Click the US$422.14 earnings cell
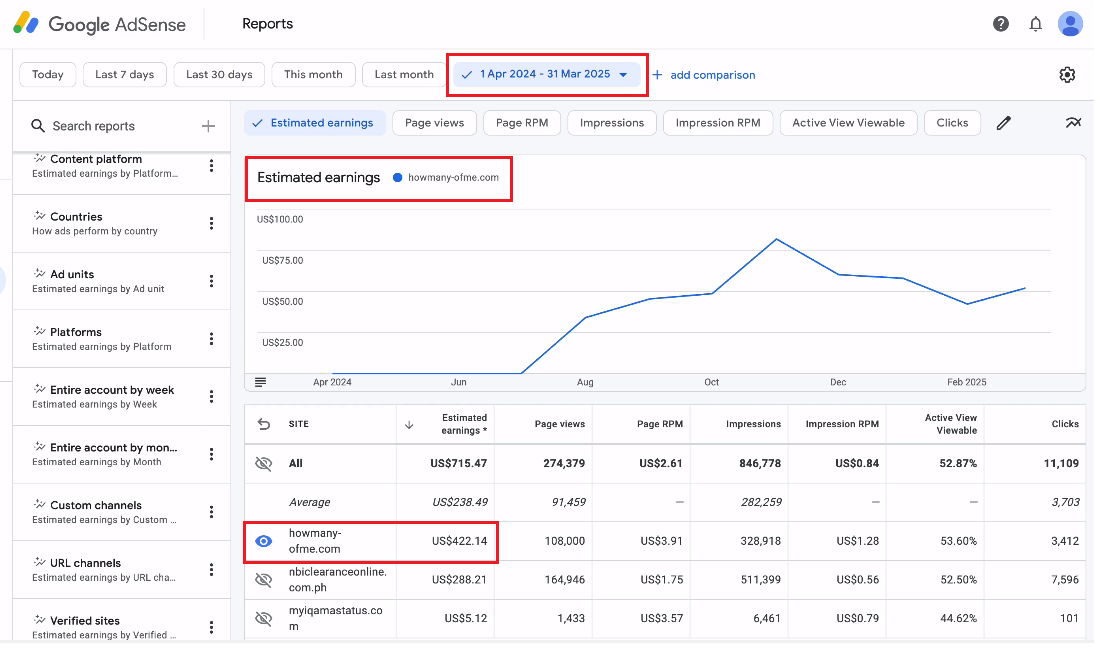 460,541
